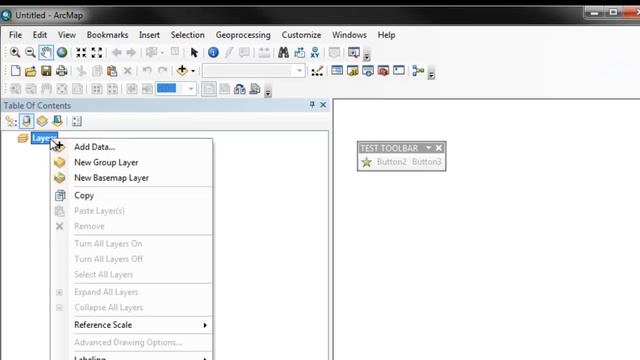
Task: Open the Table of Contents window icon
Action: click(x=337, y=70)
